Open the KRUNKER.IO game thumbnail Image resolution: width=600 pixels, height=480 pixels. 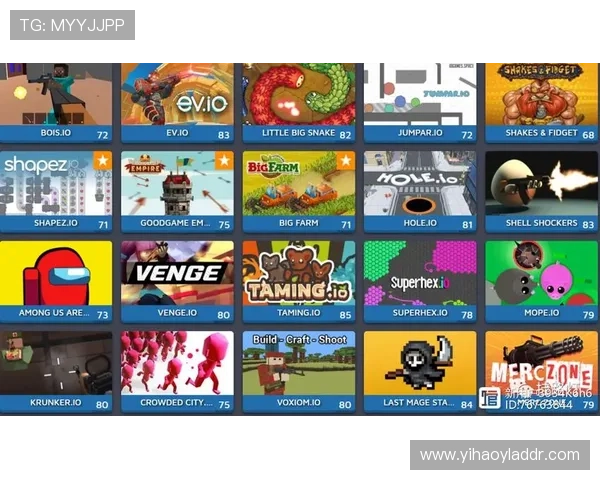tap(56, 363)
